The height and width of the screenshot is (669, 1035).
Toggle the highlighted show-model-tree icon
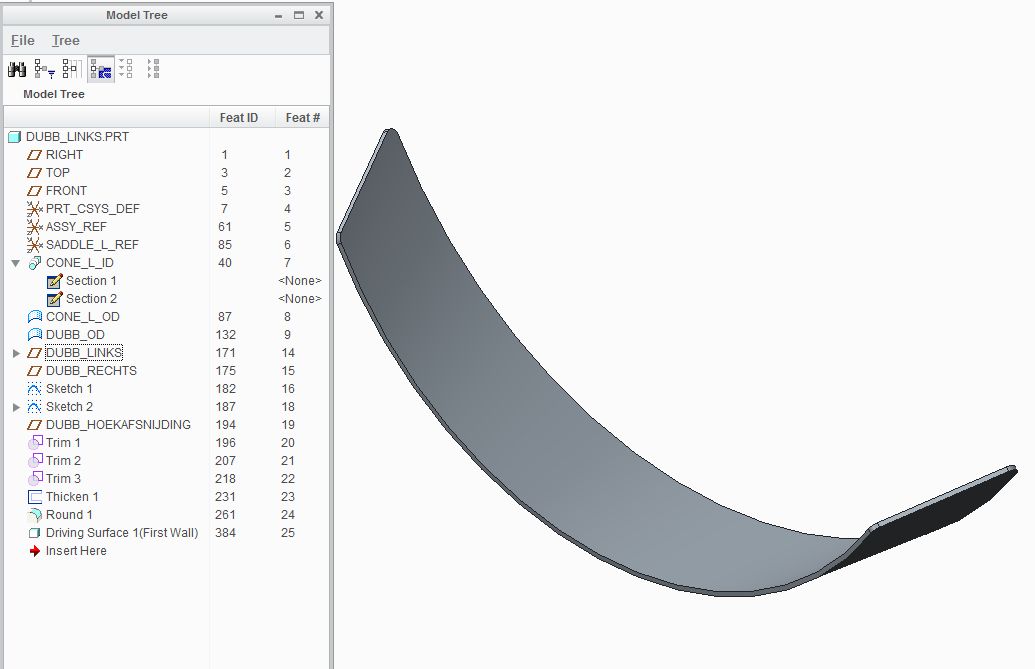101,69
